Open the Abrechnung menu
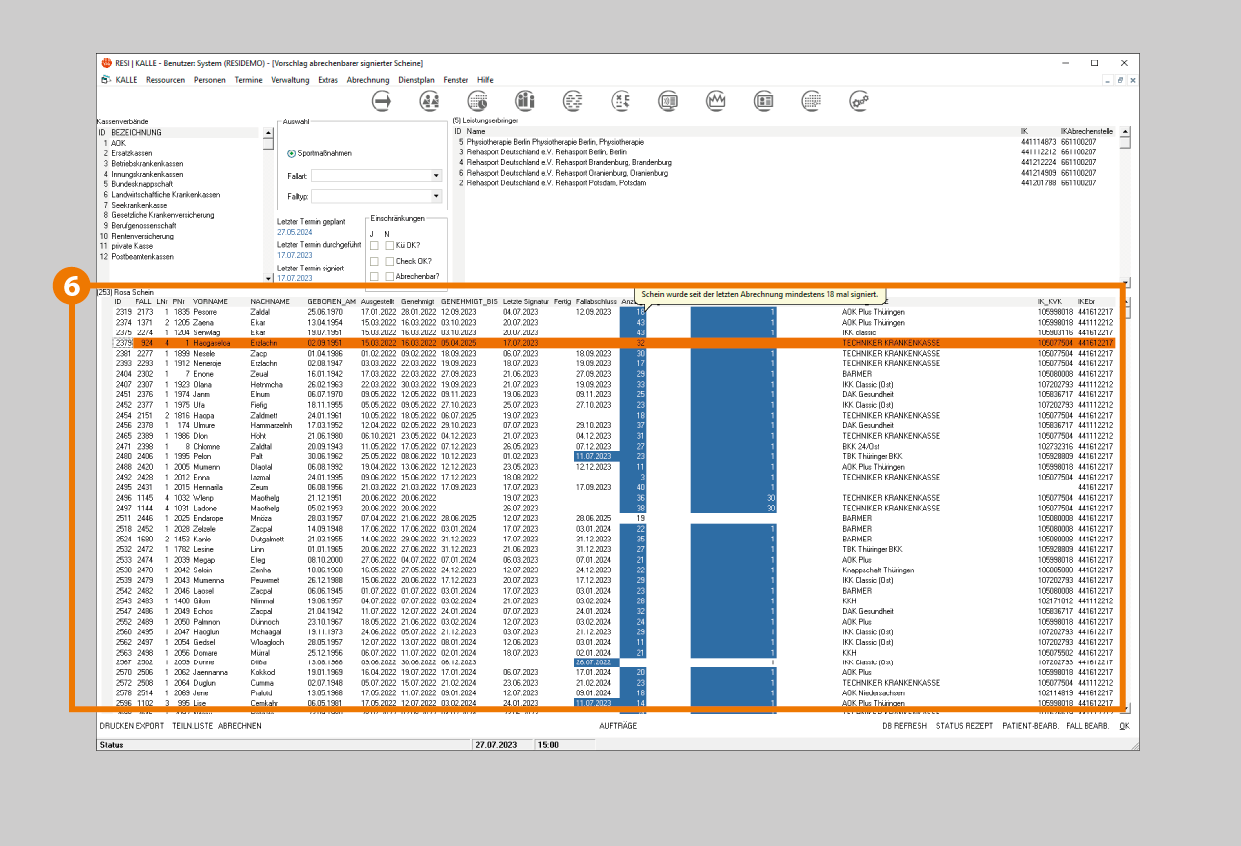 point(367,79)
